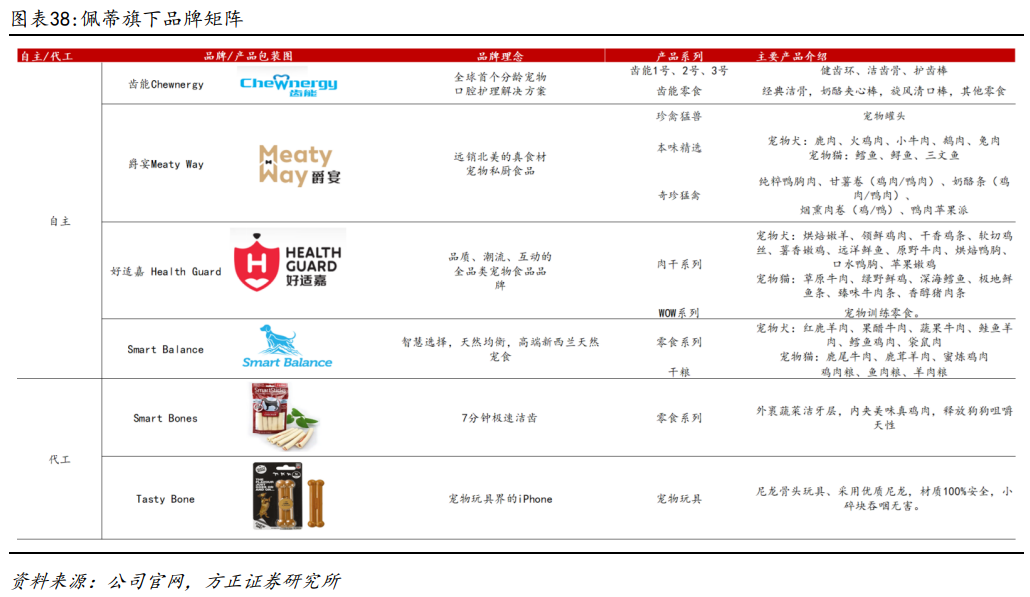The width and height of the screenshot is (1030, 597).
Task: Click the concept text 品质、潮流、互动的
Action: pos(500,256)
